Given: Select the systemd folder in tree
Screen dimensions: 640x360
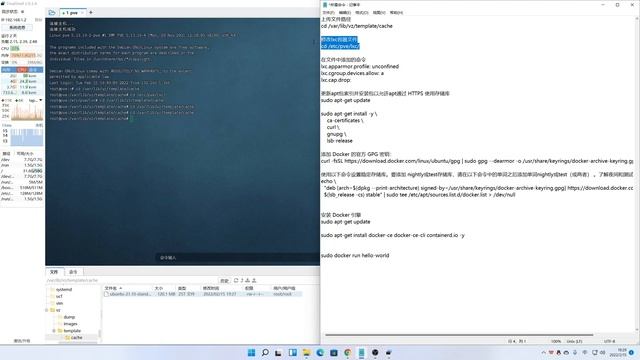Looking at the screenshot, I should point(63,289).
